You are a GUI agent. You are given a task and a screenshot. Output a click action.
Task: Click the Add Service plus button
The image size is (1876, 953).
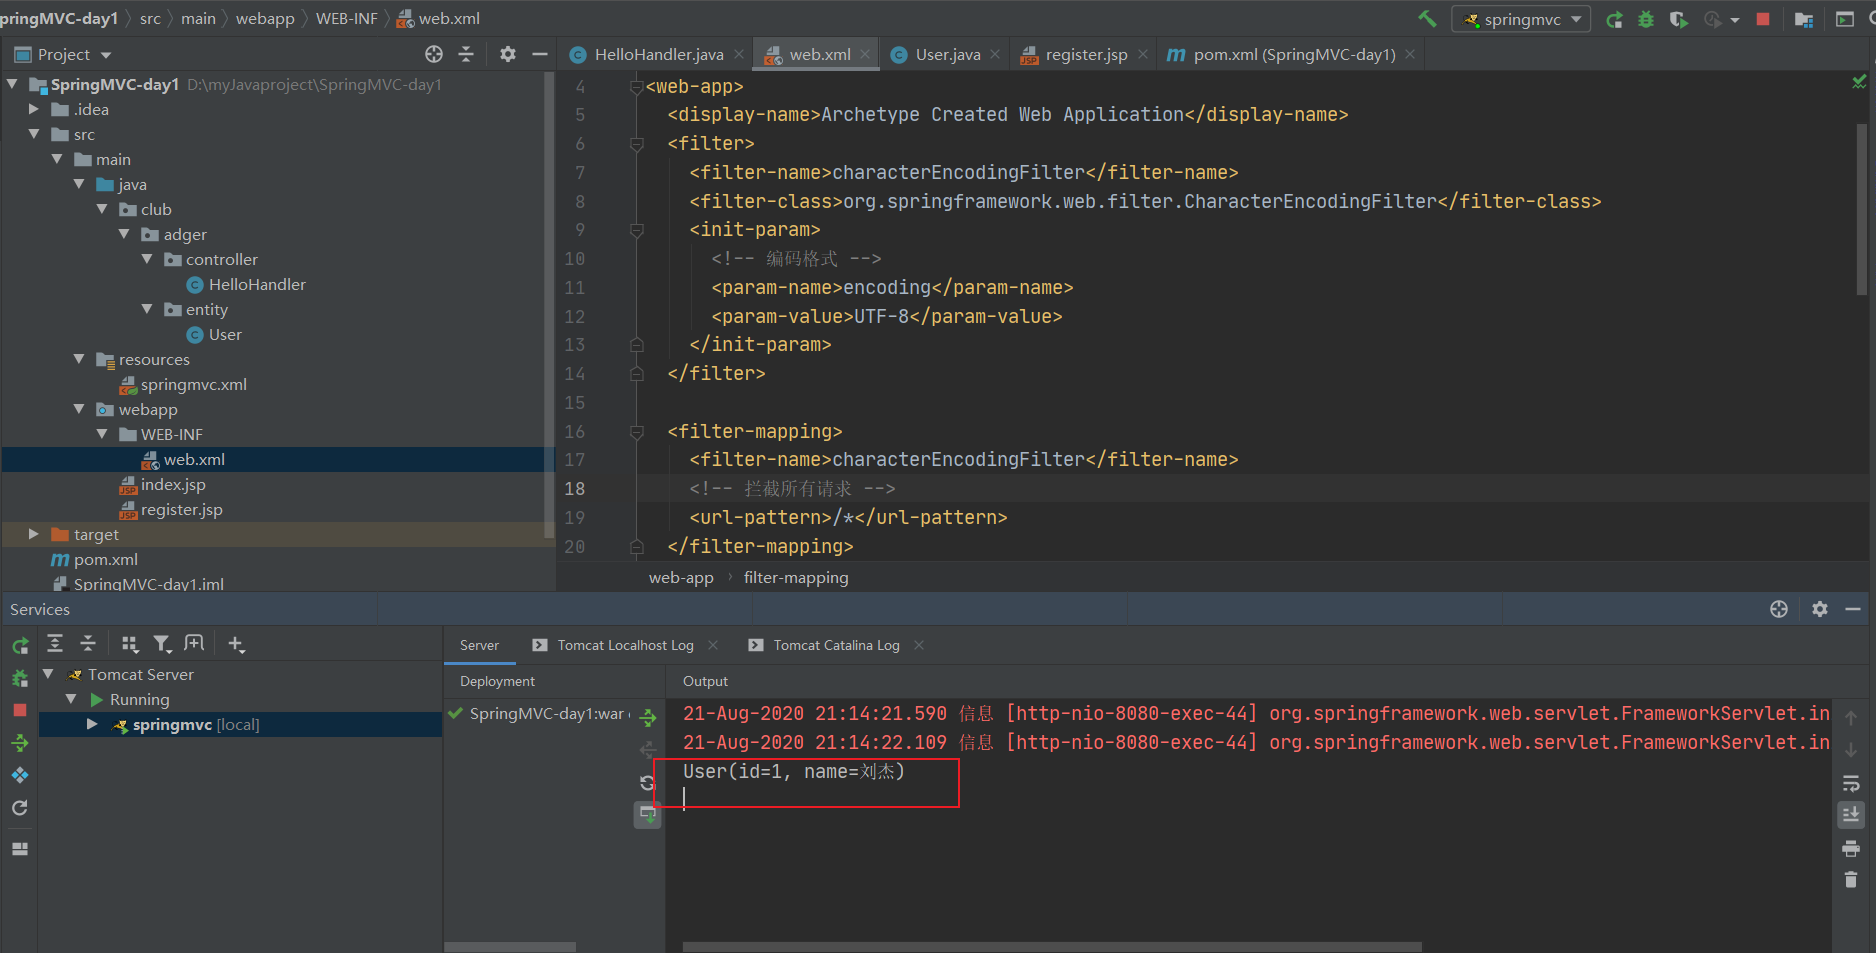pos(236,644)
